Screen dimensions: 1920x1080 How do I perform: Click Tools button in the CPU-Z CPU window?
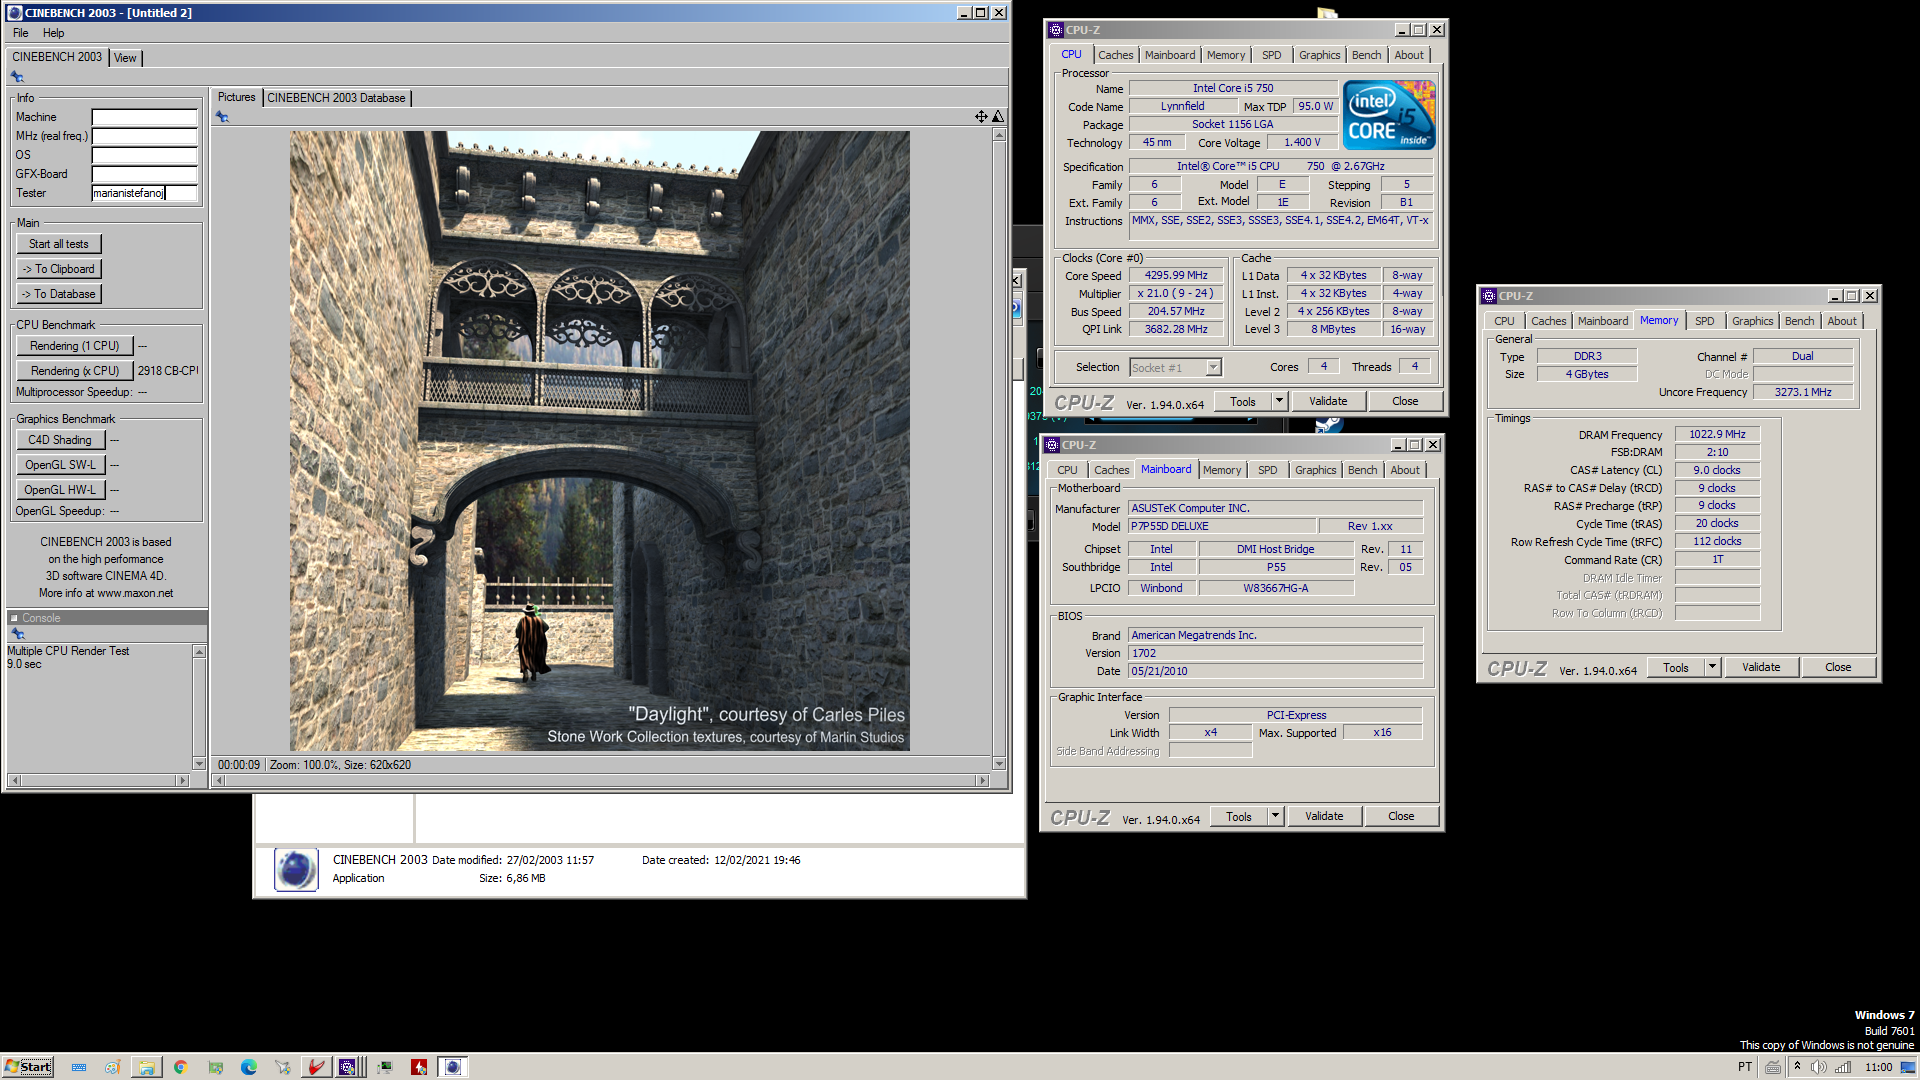(1243, 401)
